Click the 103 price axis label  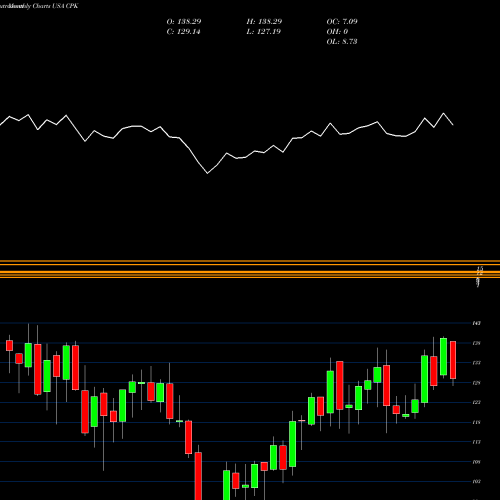[x=476, y=482]
